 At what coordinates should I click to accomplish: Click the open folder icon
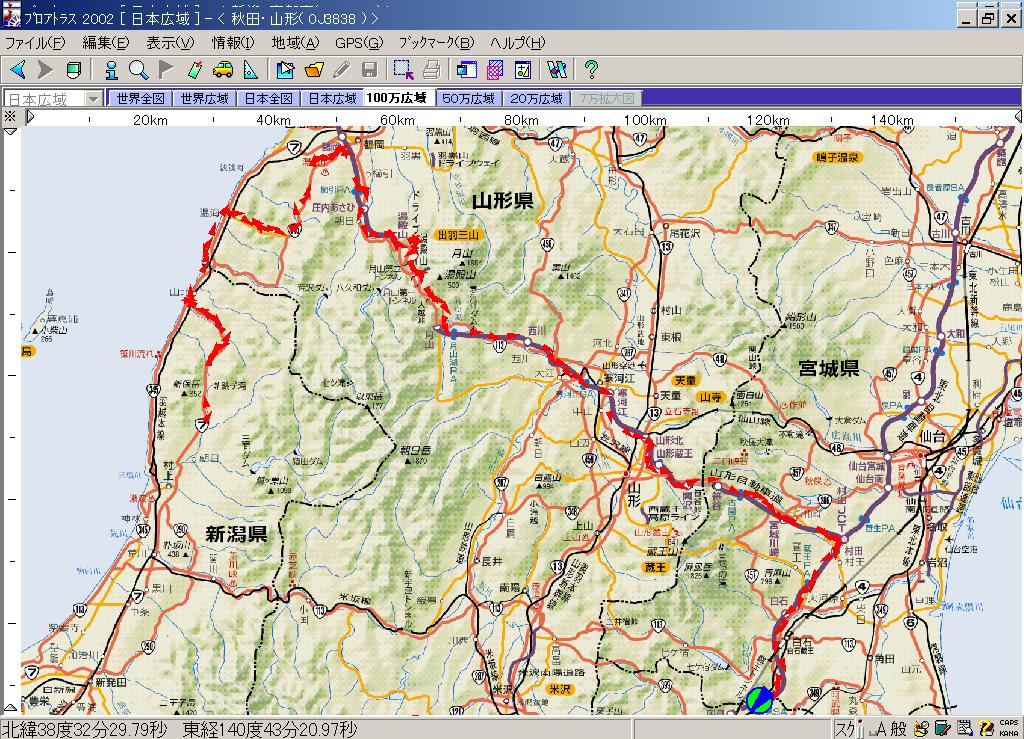pos(314,69)
